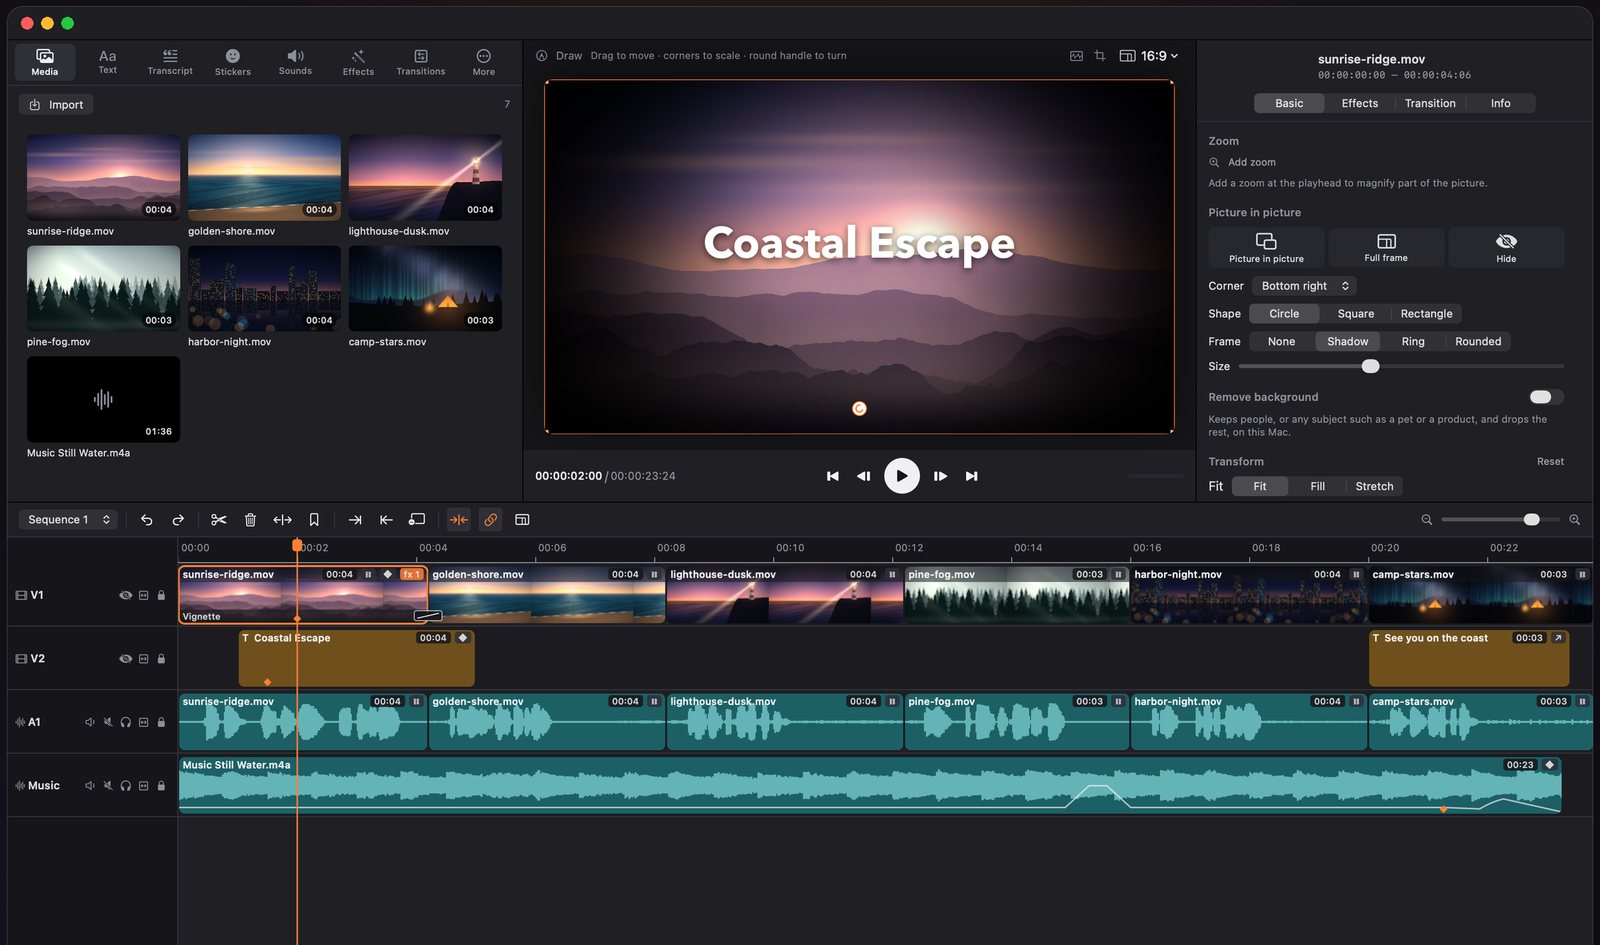This screenshot has width=1600, height=945.
Task: Solo the A1 track with headphones icon
Action: tap(125, 722)
